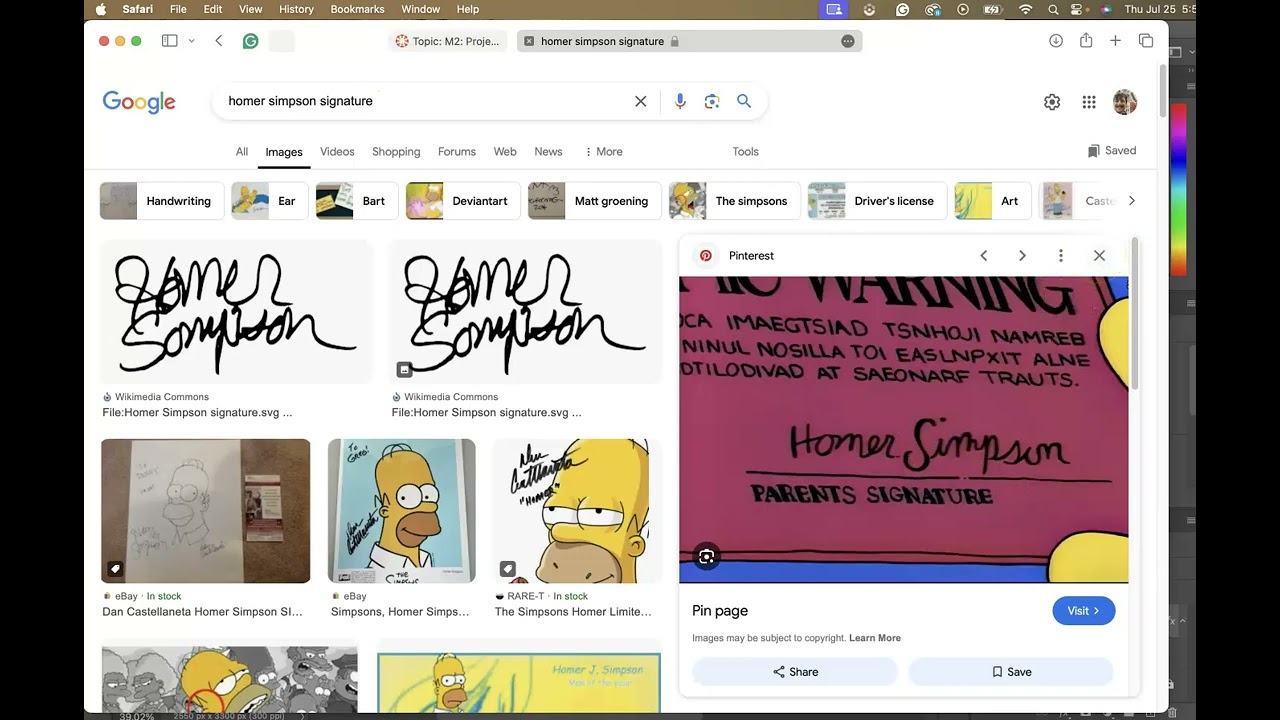The width and height of the screenshot is (1280, 720).
Task: Open the three-dot menu in the Pinterest preview
Action: (1061, 256)
